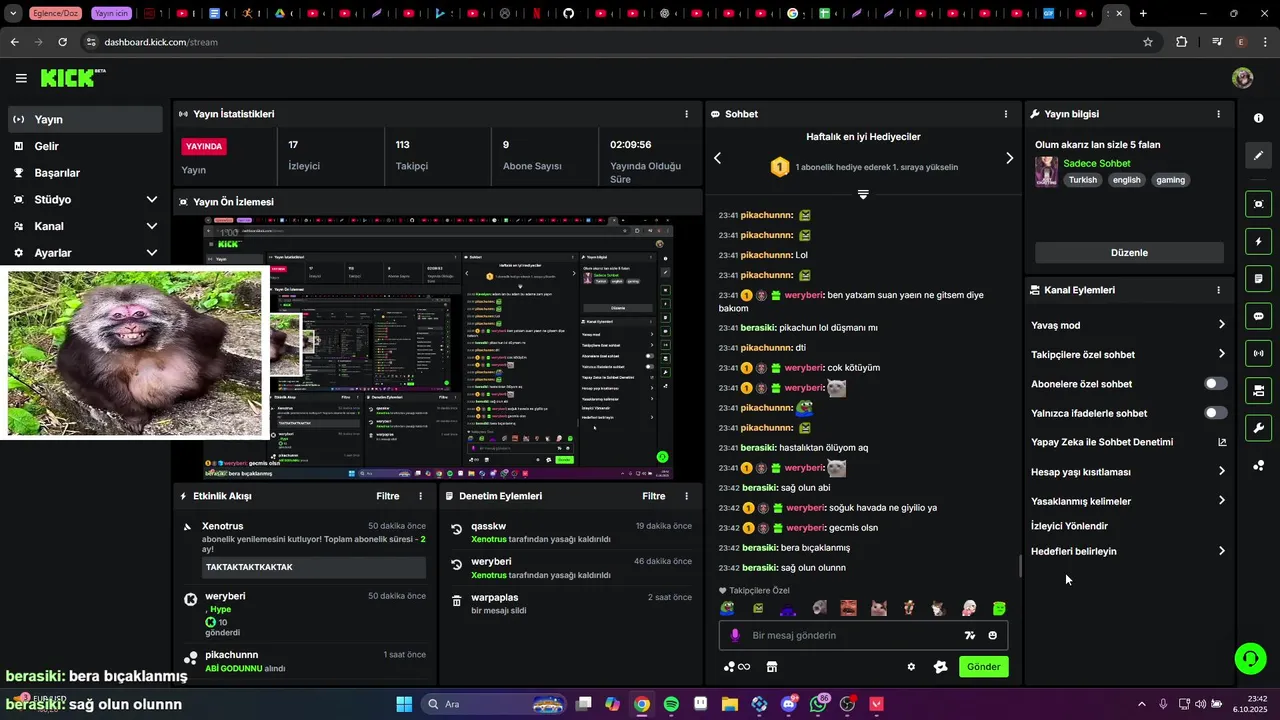
Task: Click the Sadece Sohbet category link
Action: pyautogui.click(x=1097, y=163)
